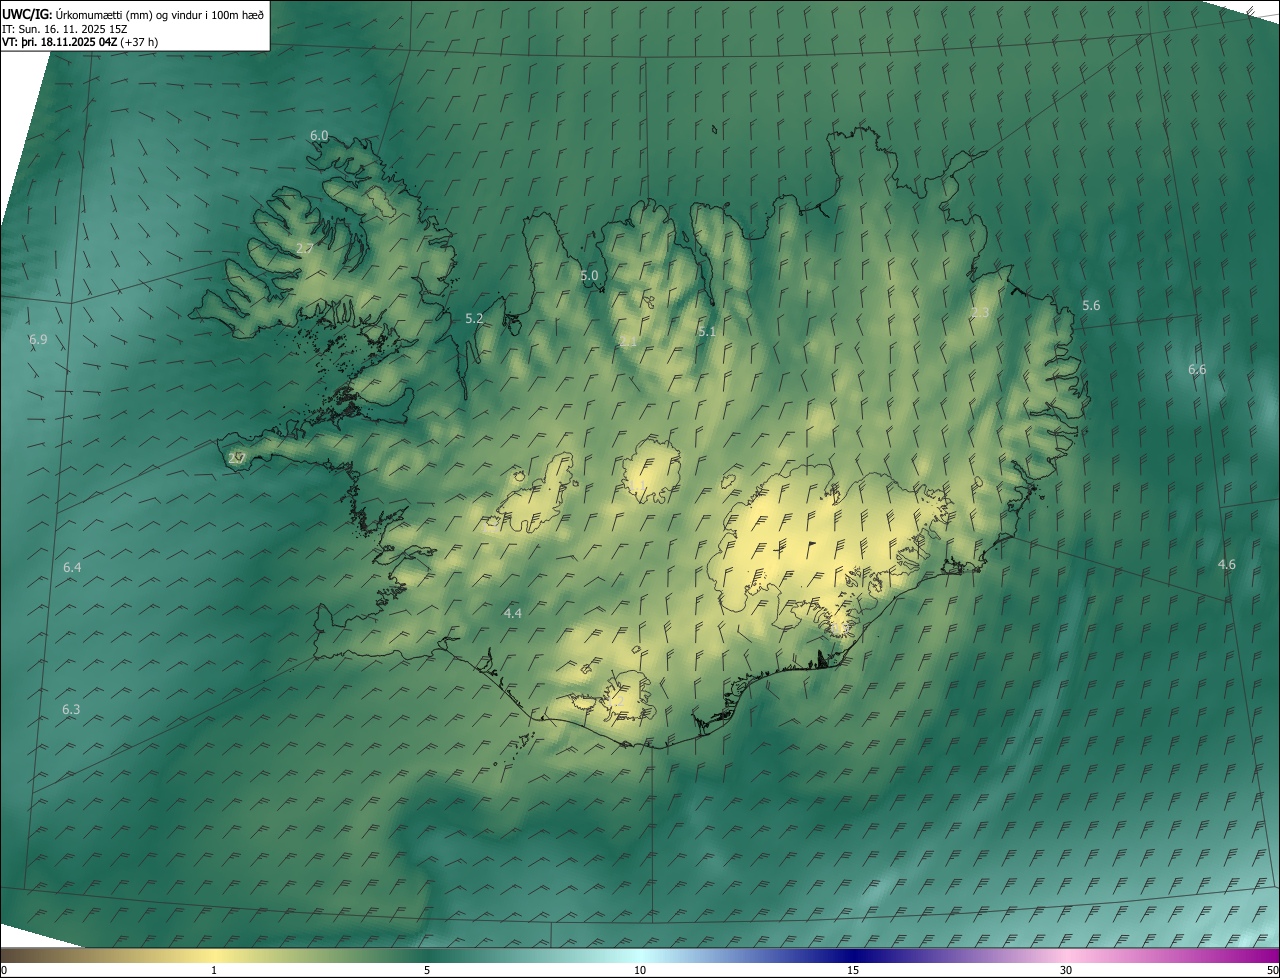Image resolution: width=1280 pixels, height=978 pixels.
Task: Click the 1 tick on the color scale
Action: (x=214, y=970)
